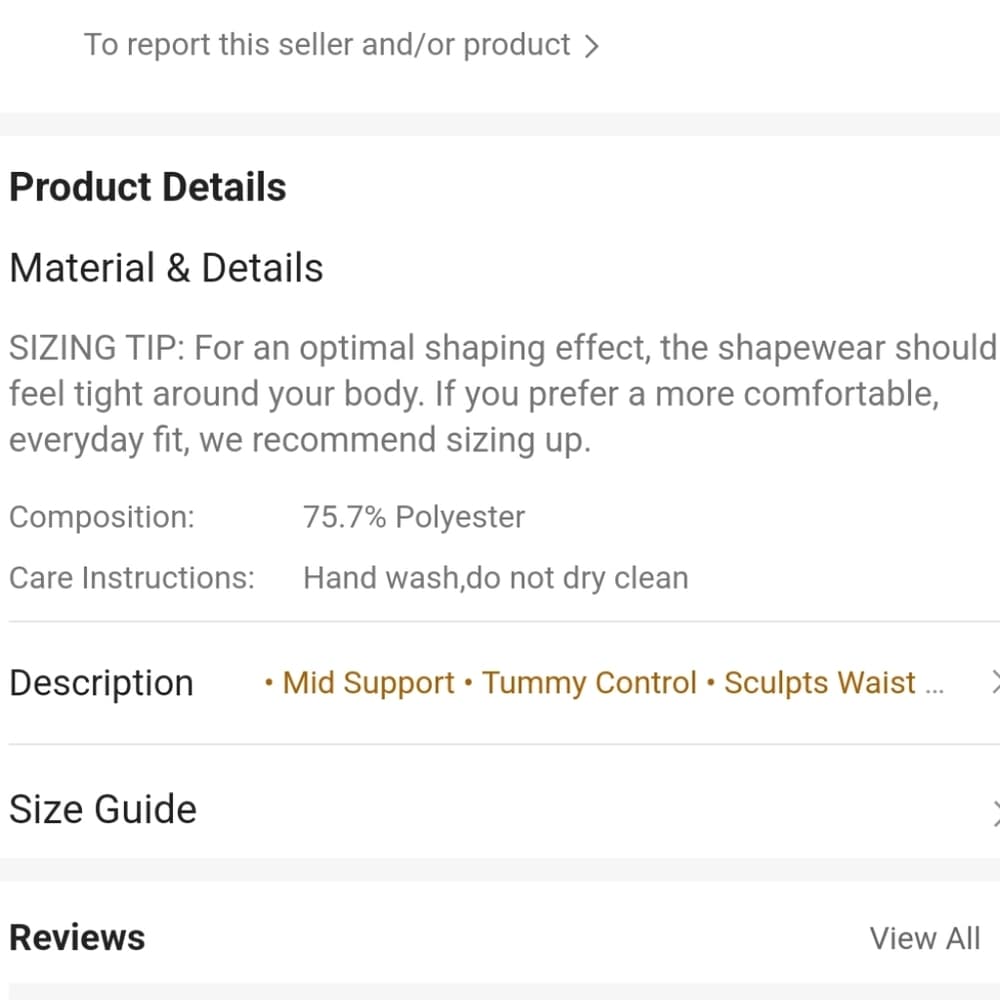
Task: Tap the gray divider above Product Details
Action: tap(500, 124)
